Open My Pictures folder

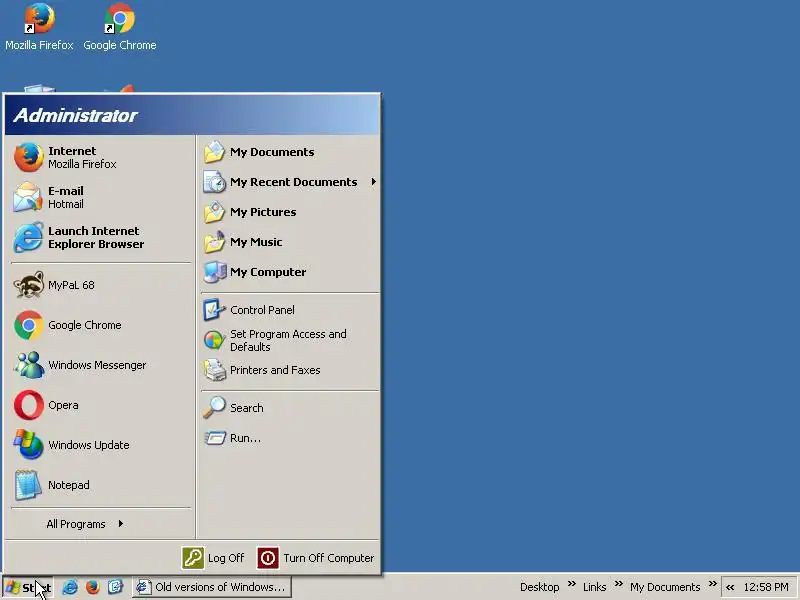pyautogui.click(x=290, y=212)
